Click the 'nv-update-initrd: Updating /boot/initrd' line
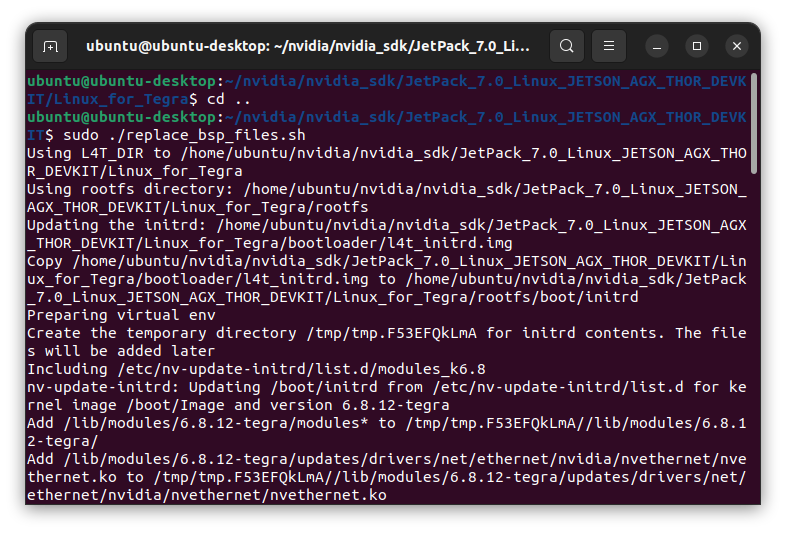 pos(387,388)
